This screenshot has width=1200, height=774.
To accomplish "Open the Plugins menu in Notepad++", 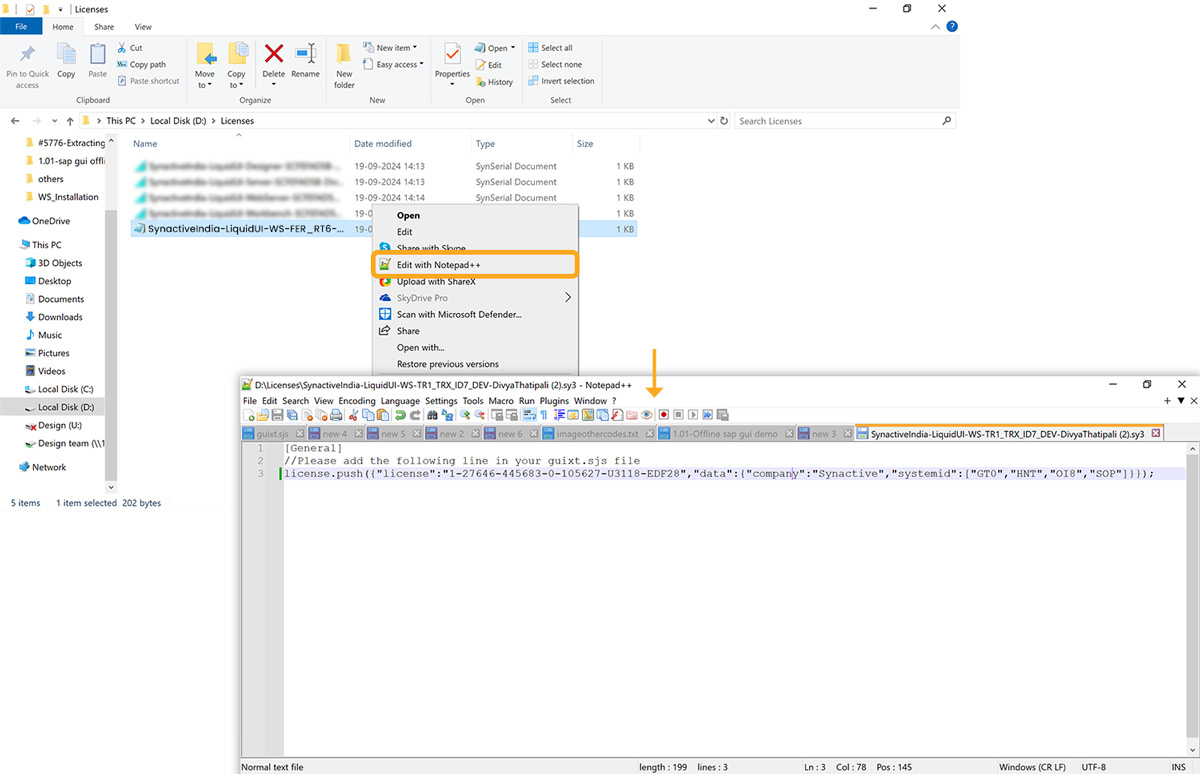I will [554, 401].
